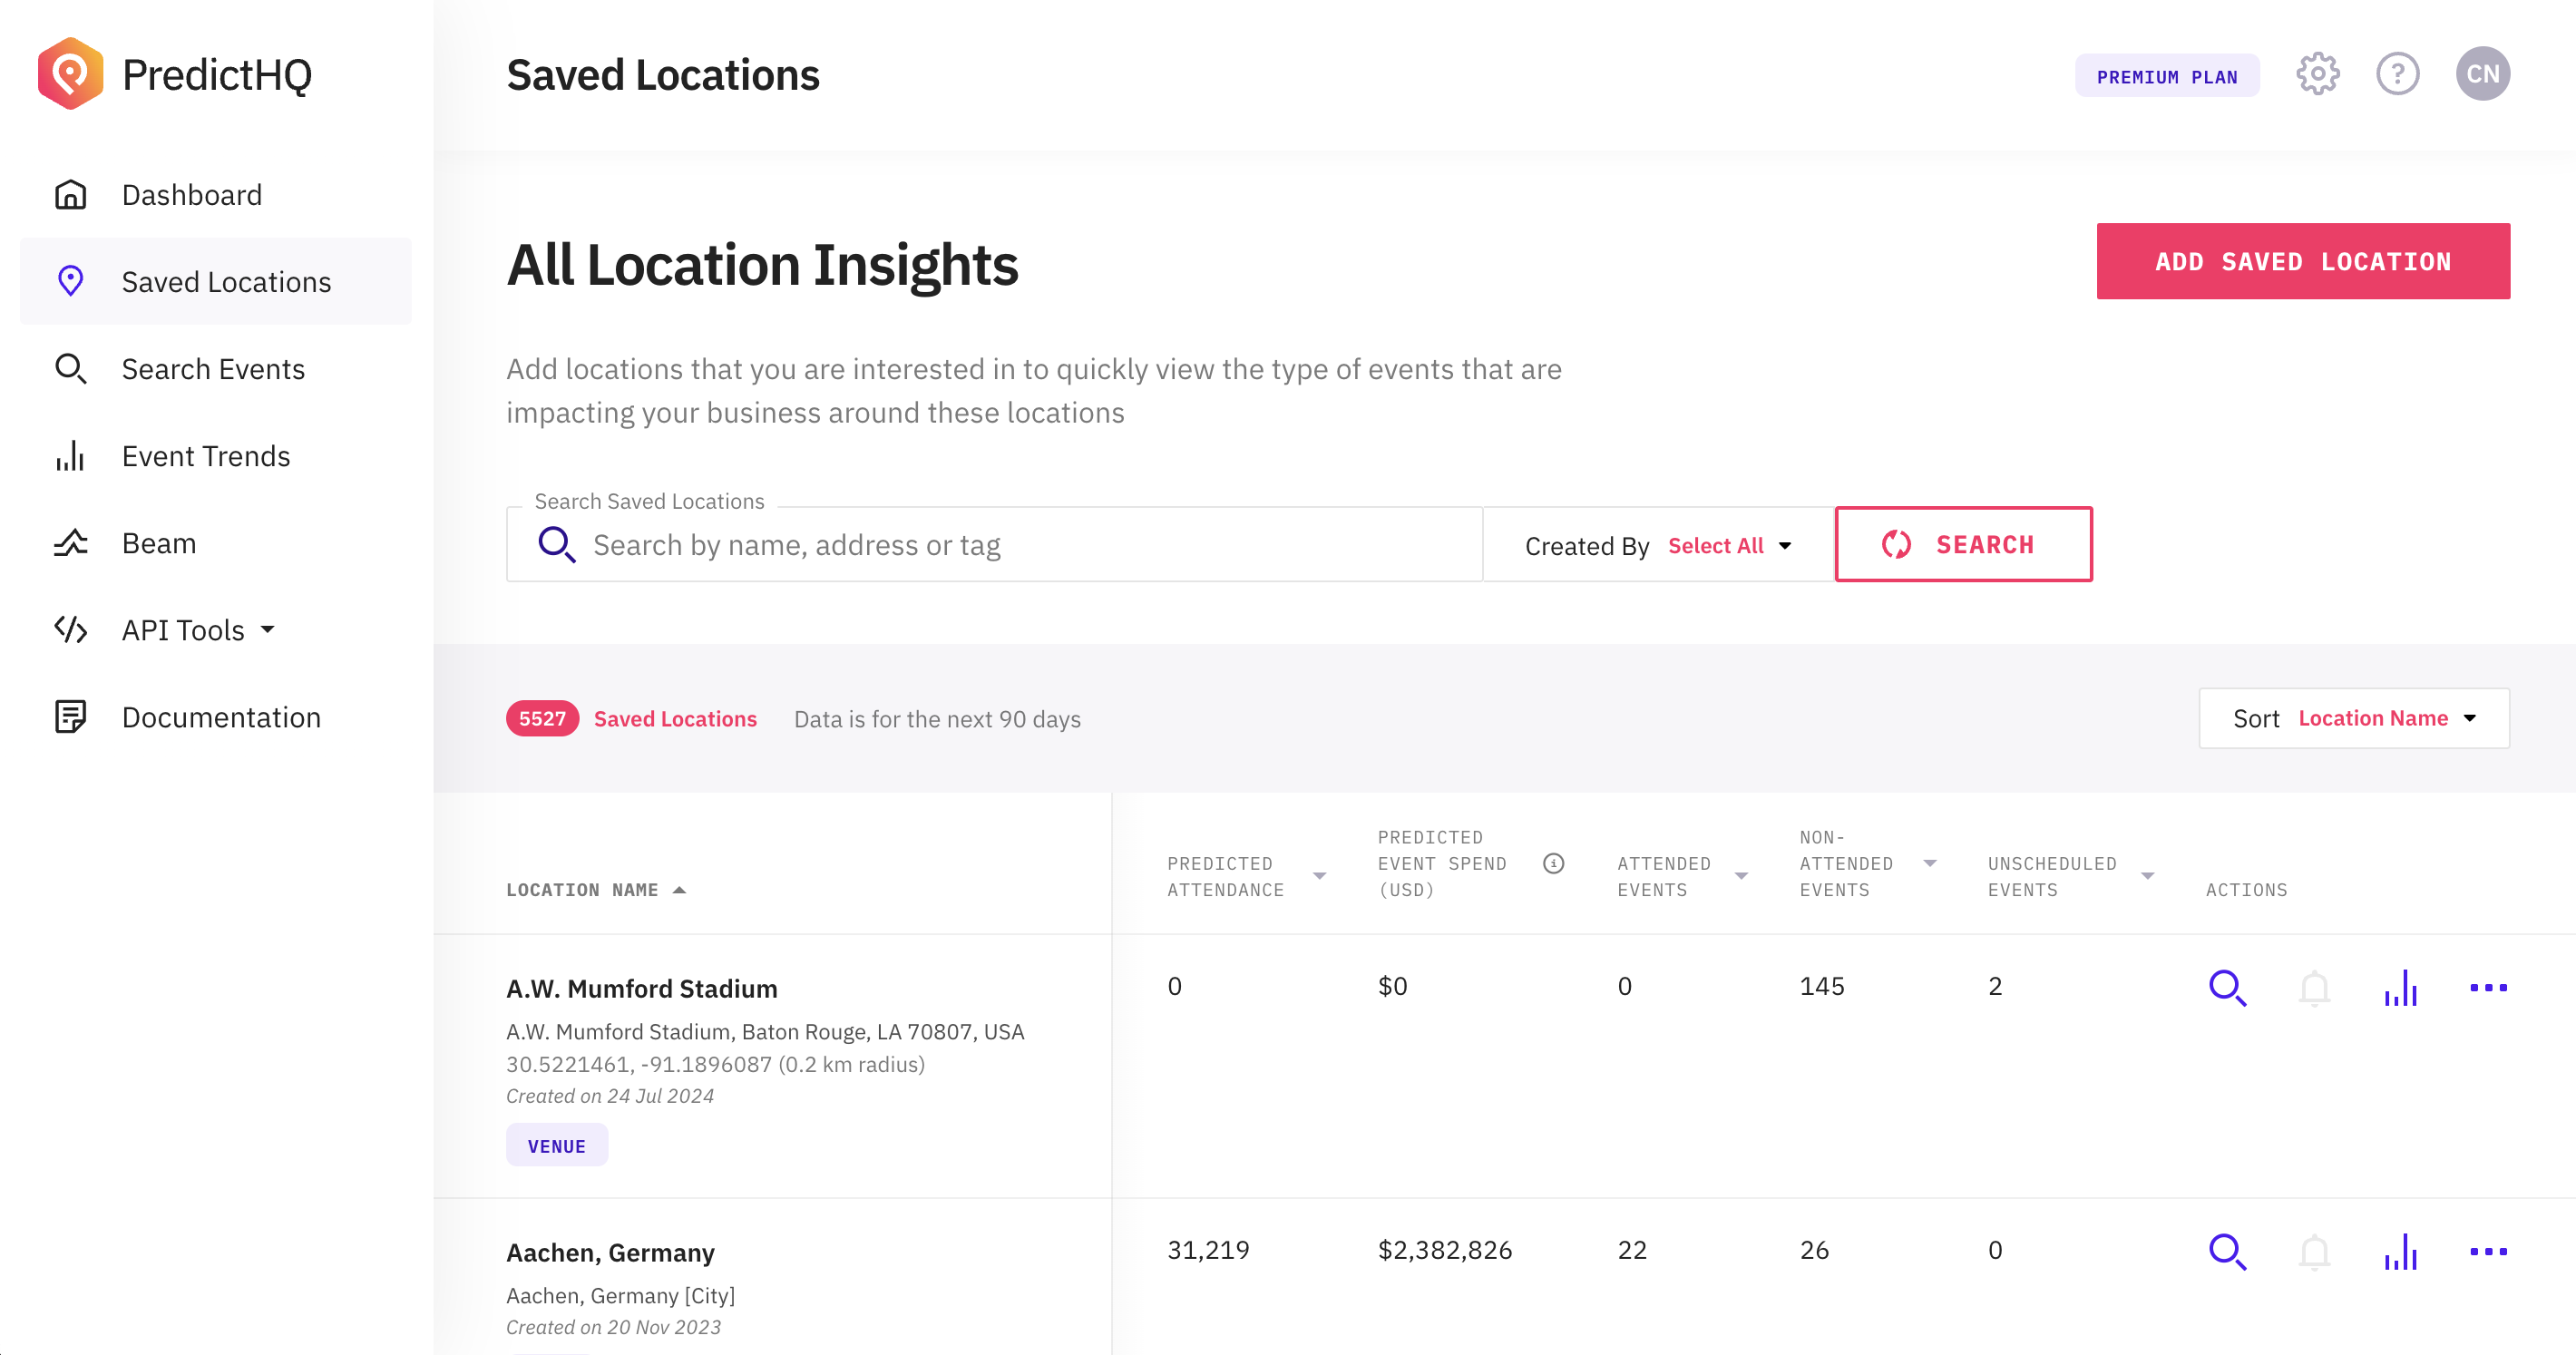This screenshot has width=2576, height=1355.
Task: Toggle Location Name column sort arrow
Action: tap(680, 890)
